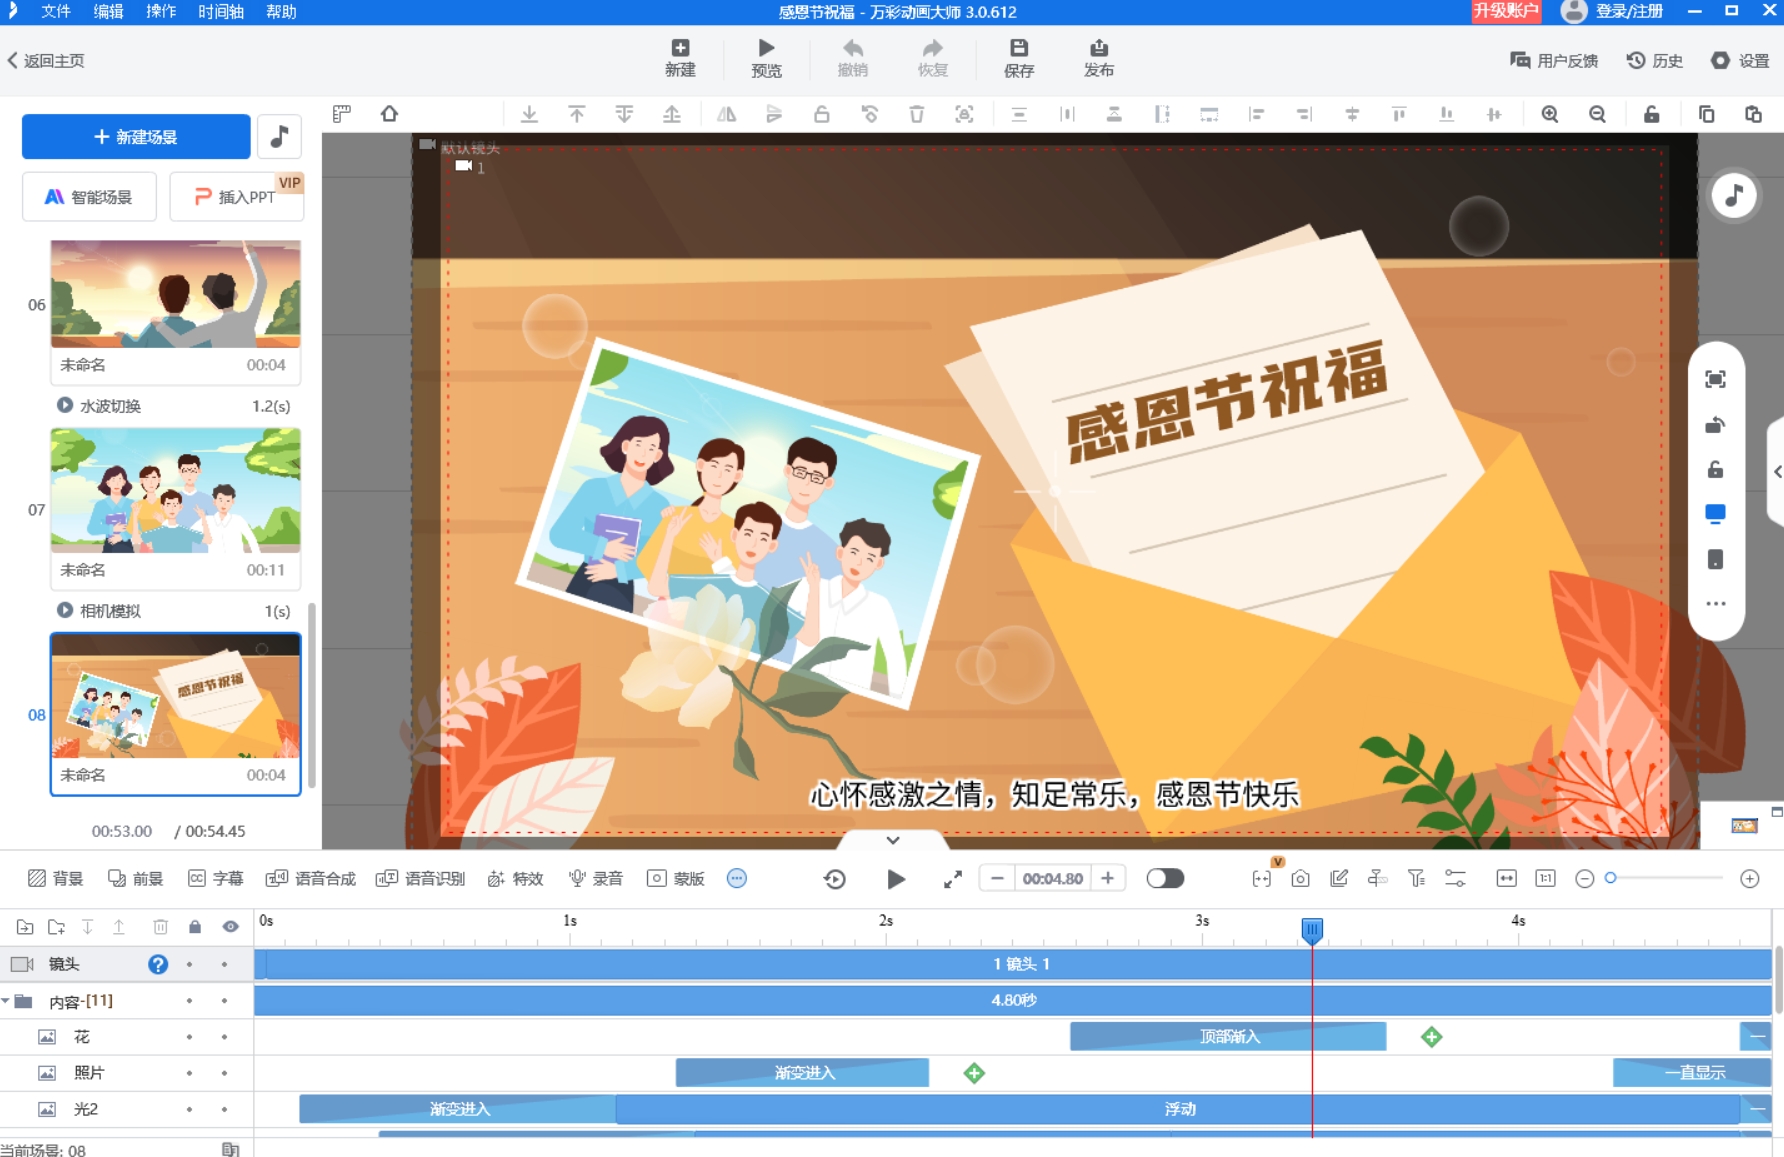Click the scene list vertical scrollbar
This screenshot has width=1784, height=1157.
(311, 695)
